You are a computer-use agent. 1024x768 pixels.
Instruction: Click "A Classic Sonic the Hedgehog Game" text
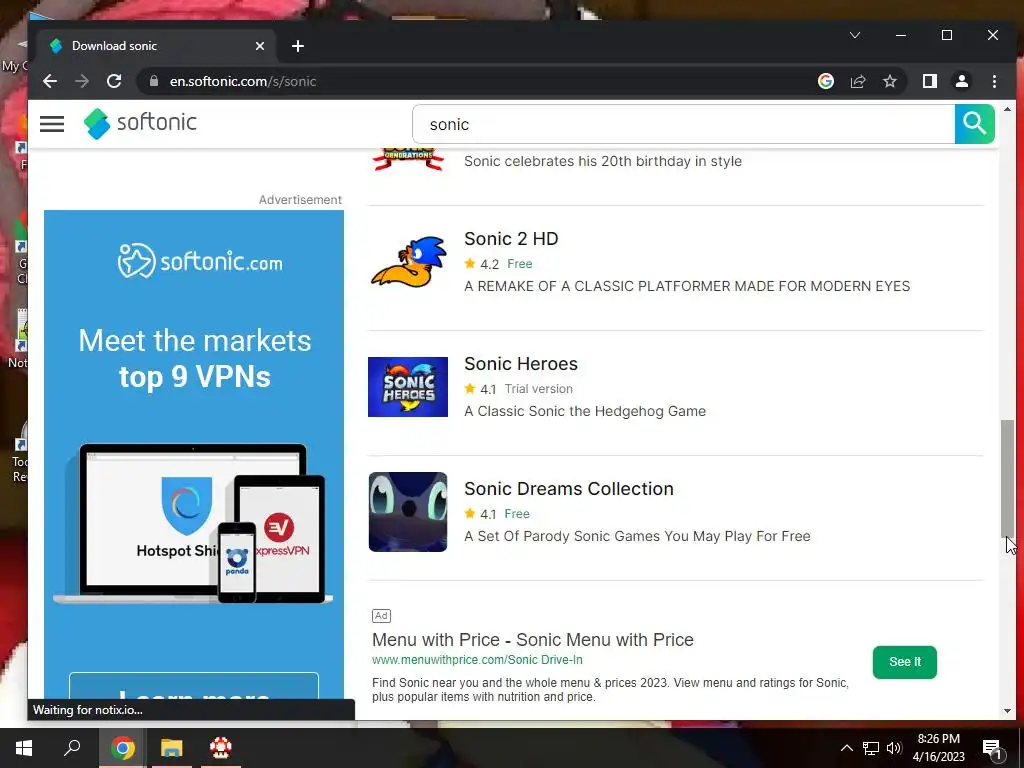click(585, 411)
